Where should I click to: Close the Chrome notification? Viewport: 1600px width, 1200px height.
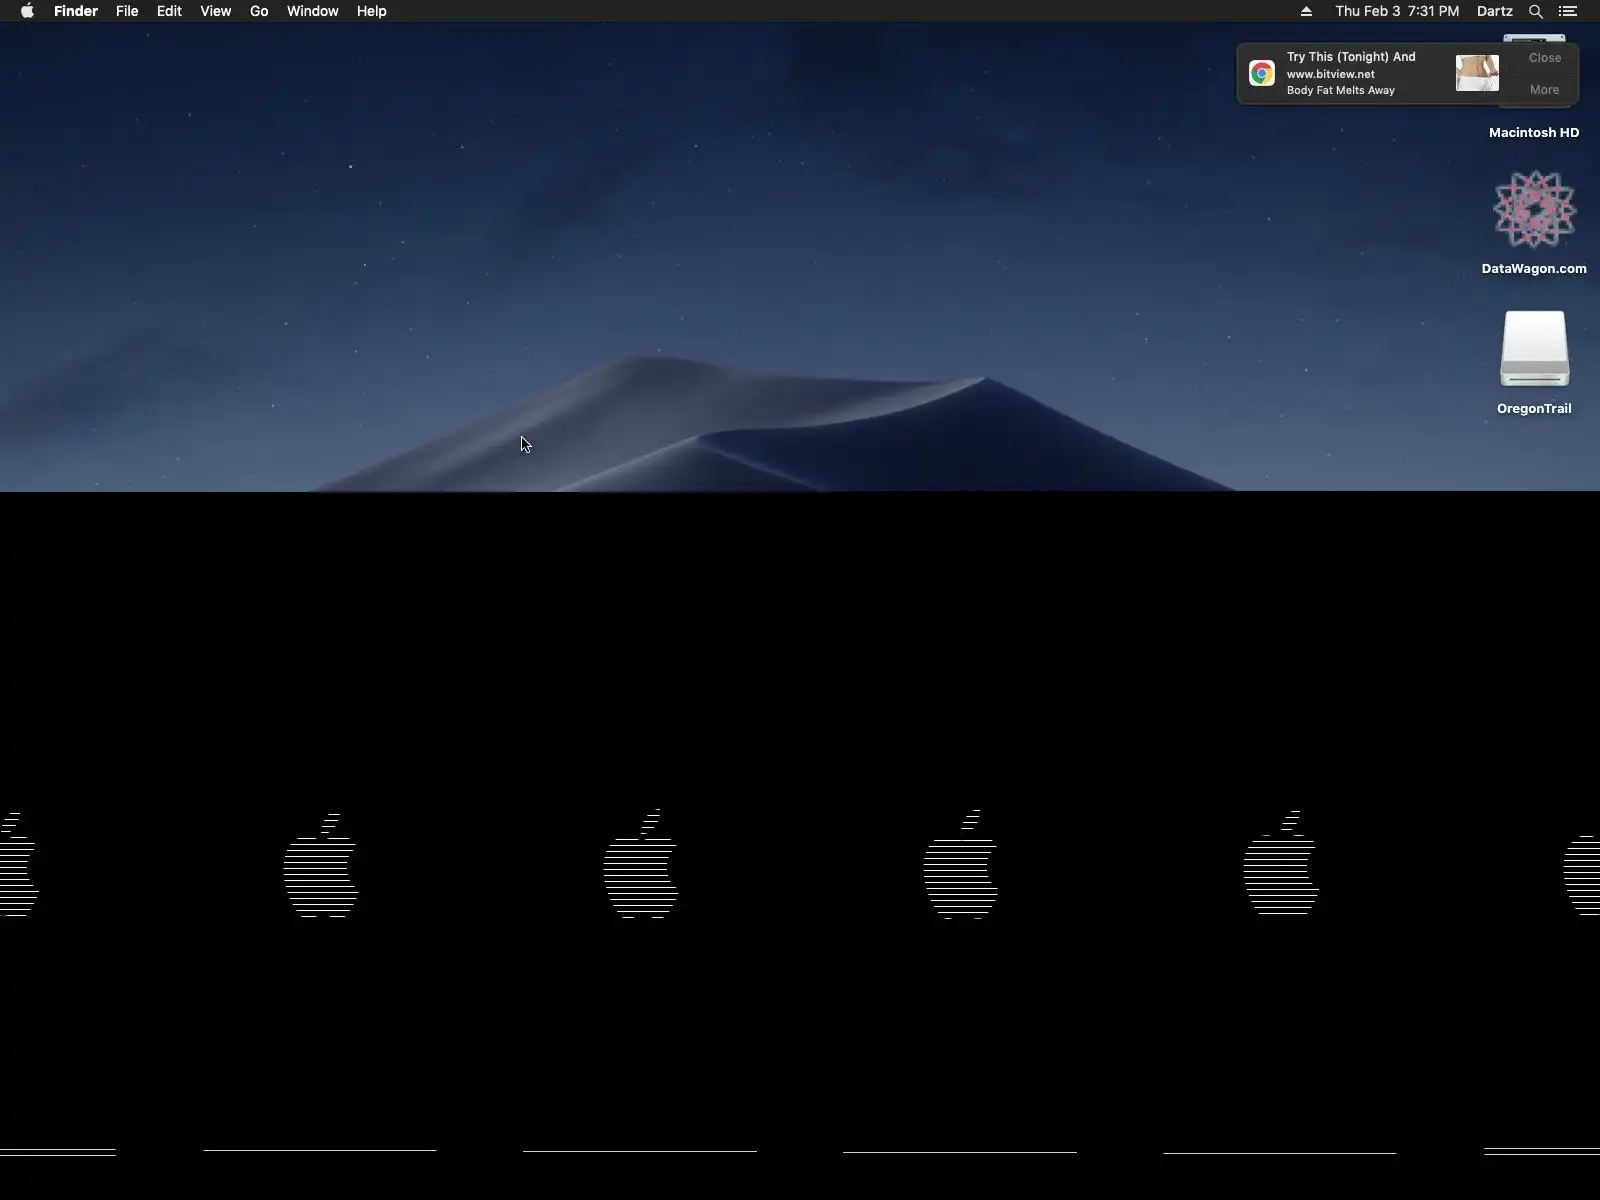point(1545,58)
